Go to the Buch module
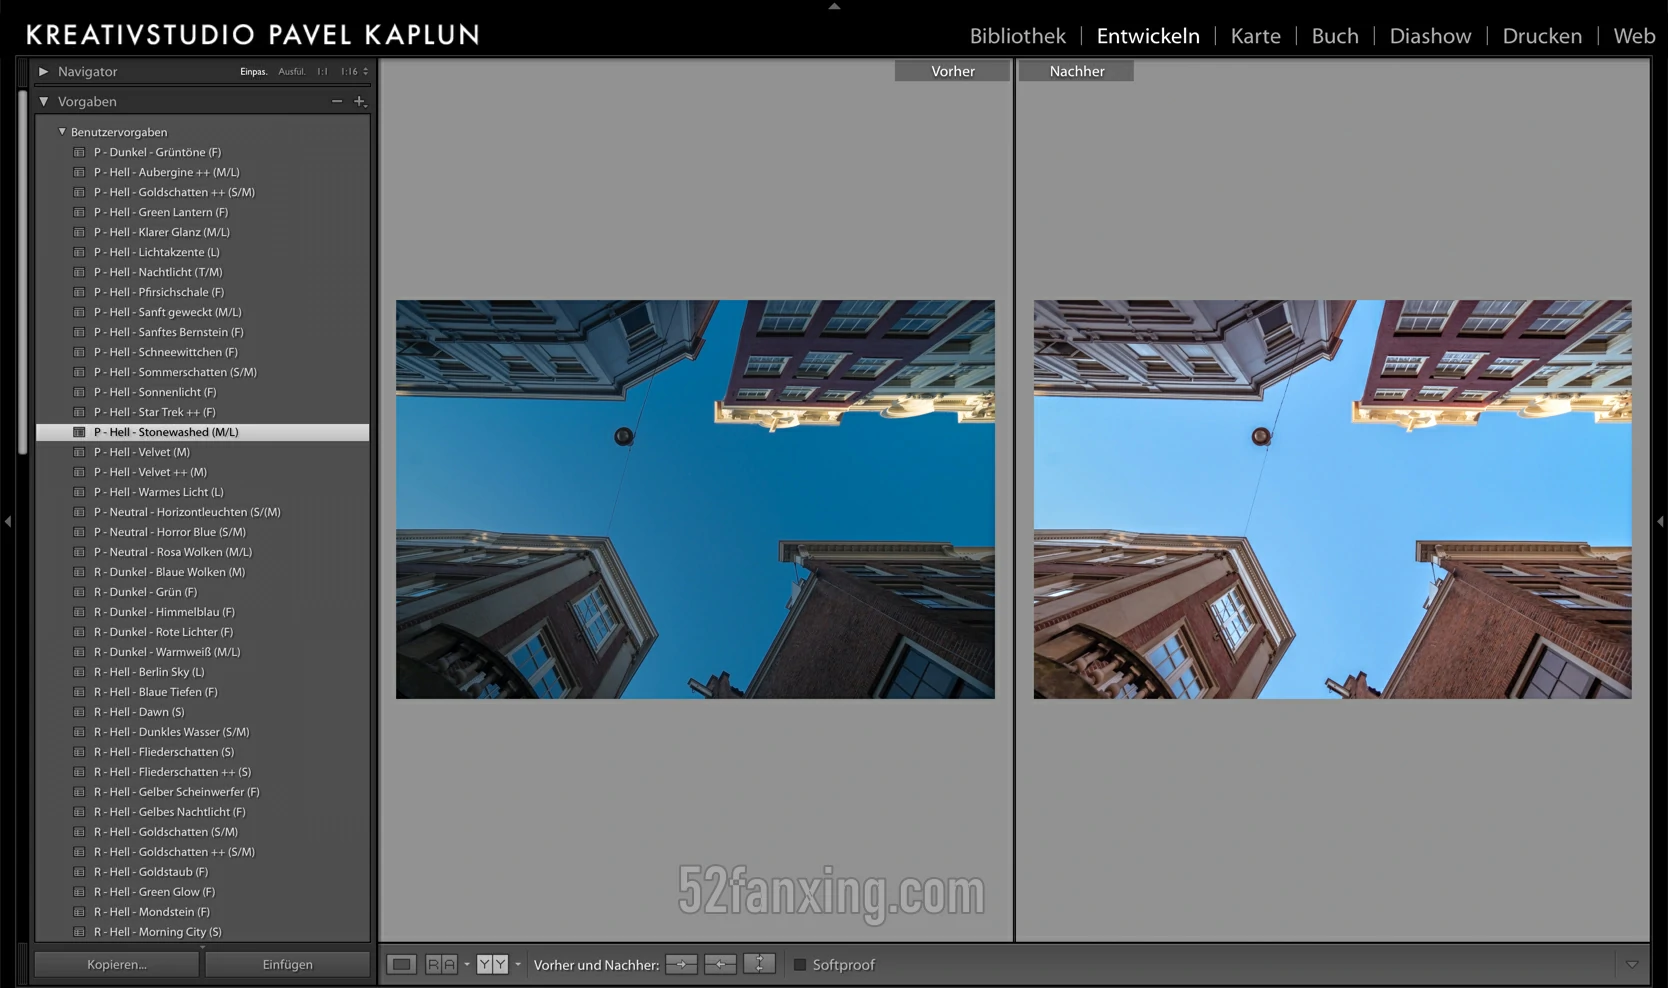 click(x=1335, y=36)
